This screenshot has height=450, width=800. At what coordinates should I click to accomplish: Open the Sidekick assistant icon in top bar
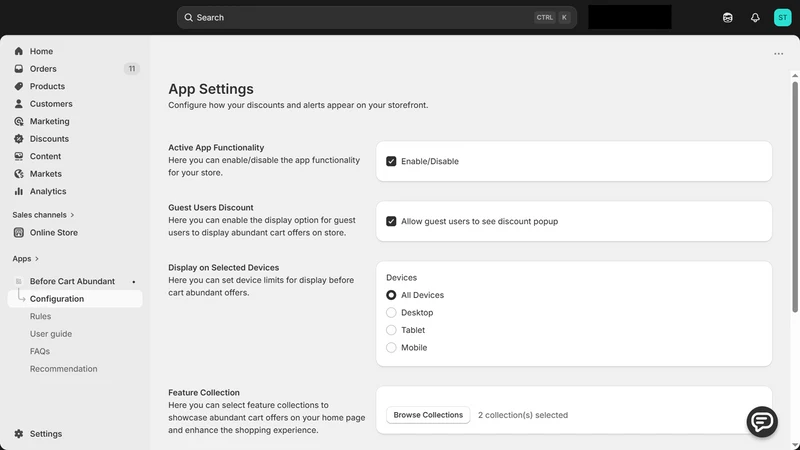[728, 17]
